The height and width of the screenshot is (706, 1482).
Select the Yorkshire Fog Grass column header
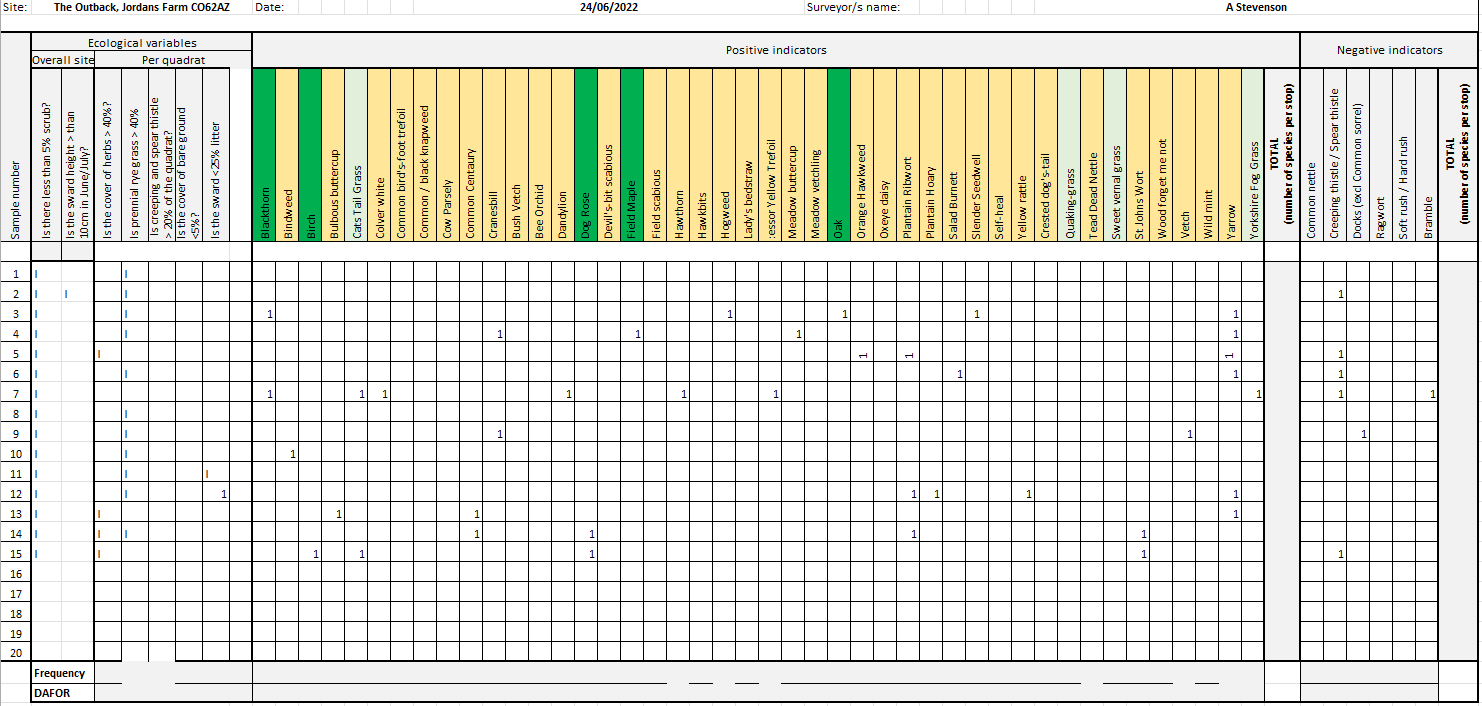click(1253, 154)
